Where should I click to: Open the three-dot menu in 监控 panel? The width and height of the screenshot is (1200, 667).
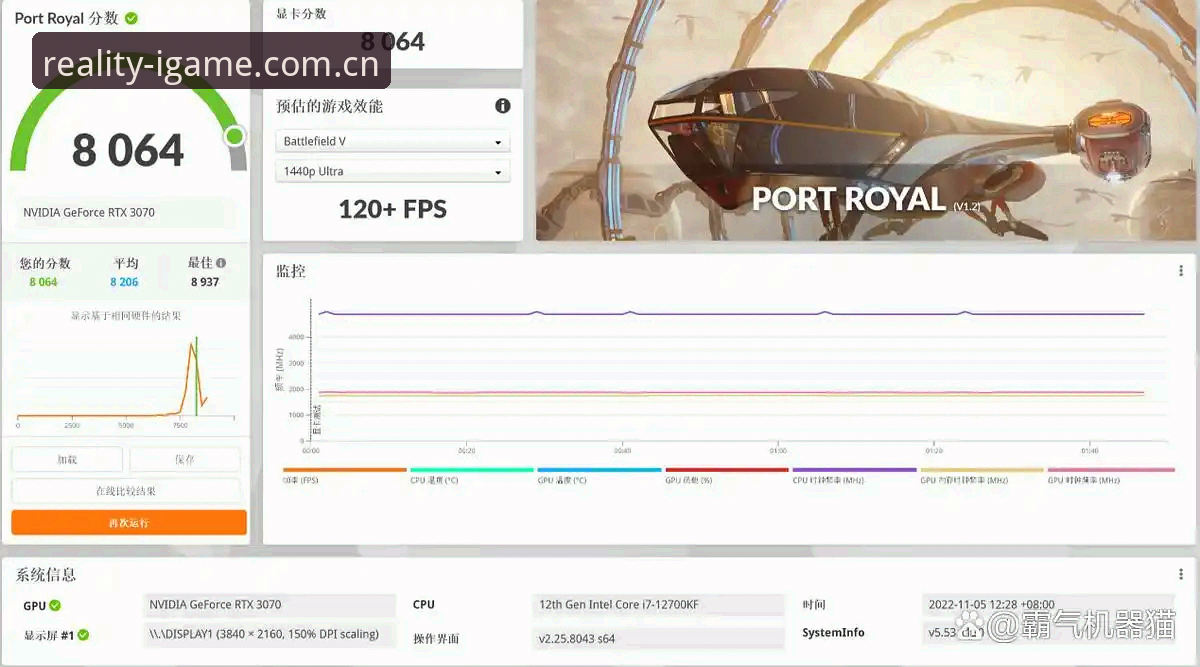[1181, 271]
